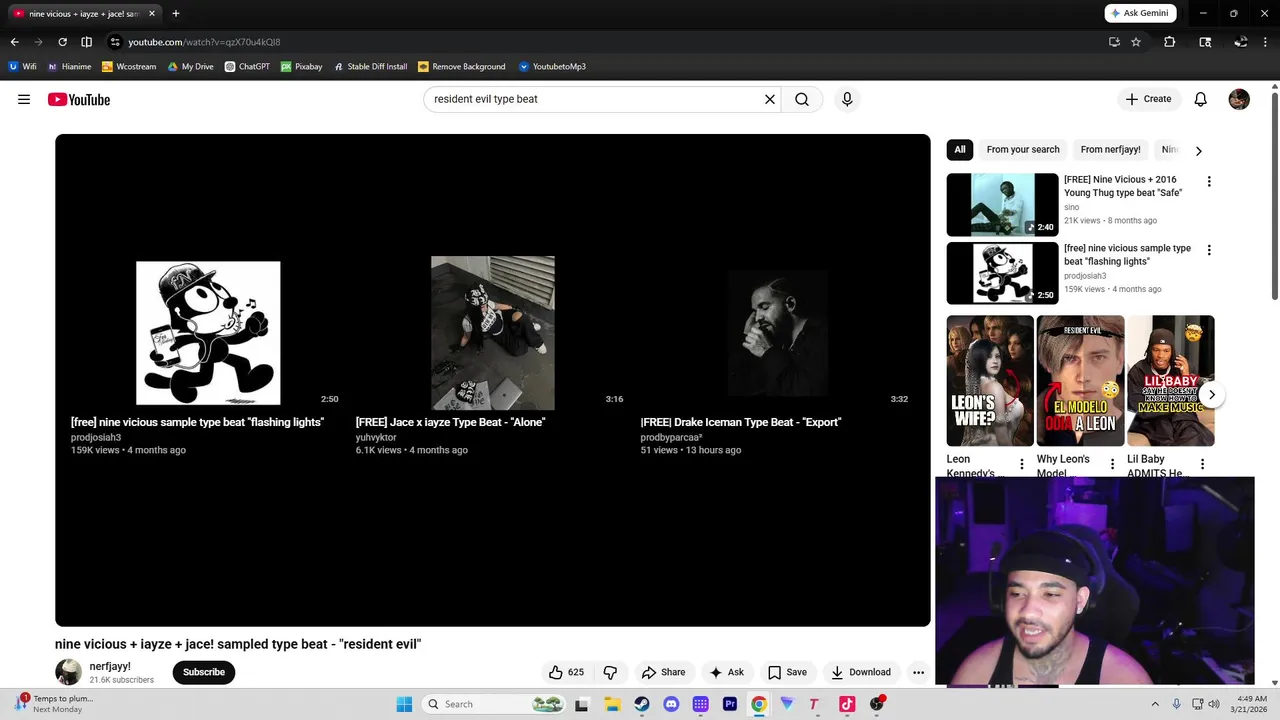Share the video

[x=664, y=672]
